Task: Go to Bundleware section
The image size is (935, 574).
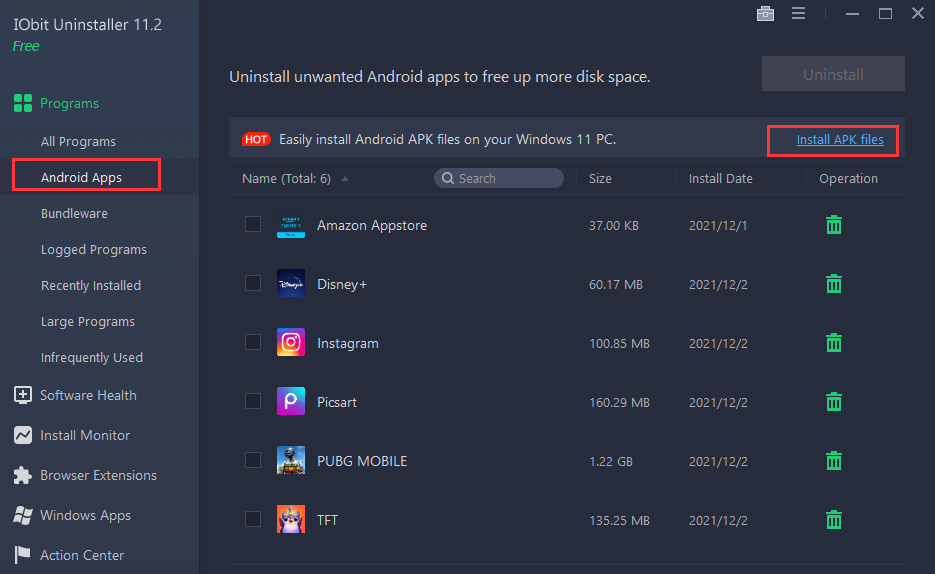Action: click(x=74, y=213)
